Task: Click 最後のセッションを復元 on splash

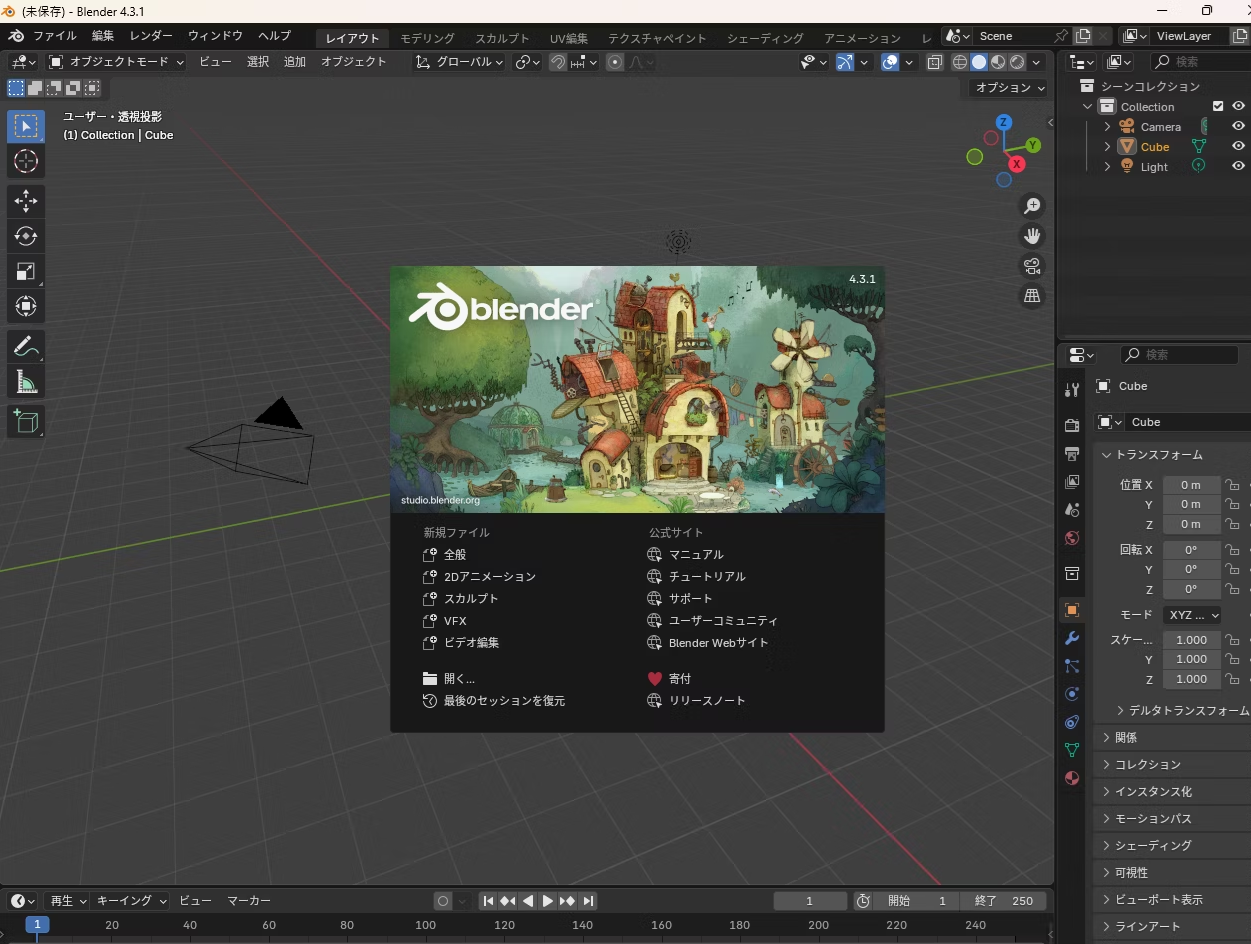Action: tap(494, 701)
